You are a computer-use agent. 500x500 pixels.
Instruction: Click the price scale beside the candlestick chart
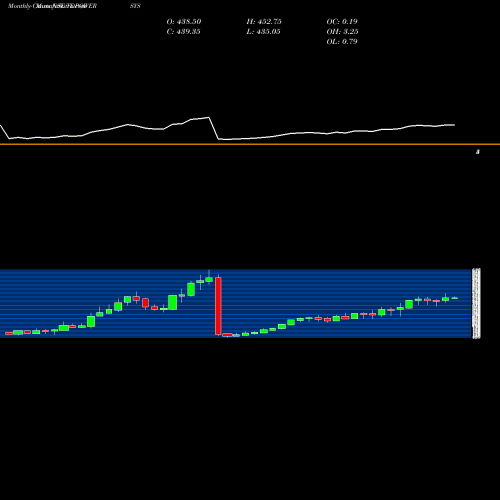click(x=476, y=303)
